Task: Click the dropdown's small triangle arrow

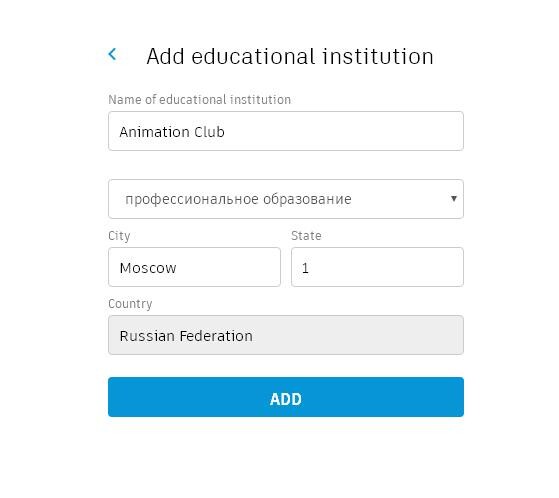Action: [x=454, y=198]
